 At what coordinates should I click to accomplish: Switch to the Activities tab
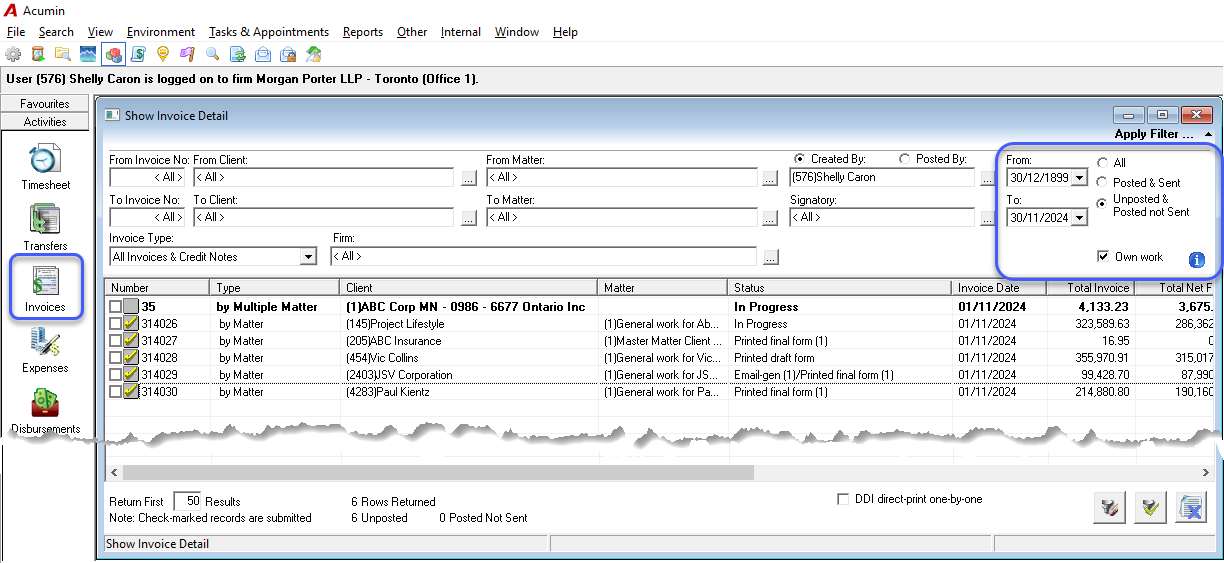tap(45, 122)
